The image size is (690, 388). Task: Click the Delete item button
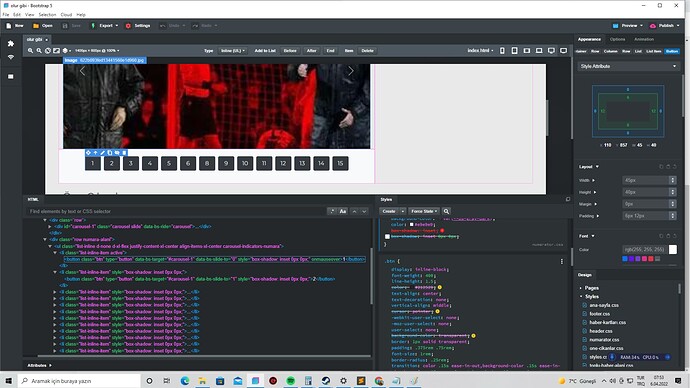tap(367, 51)
